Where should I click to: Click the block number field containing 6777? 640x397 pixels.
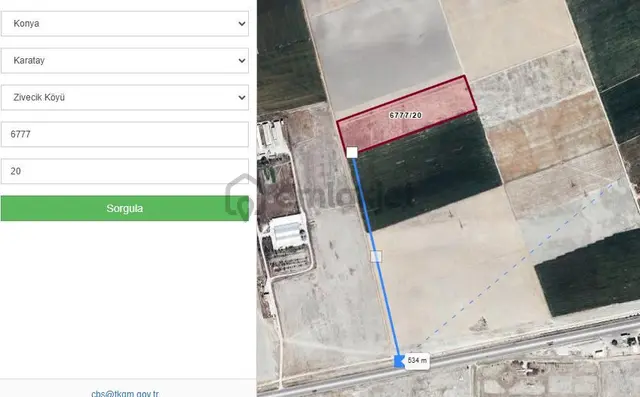pyautogui.click(x=124, y=134)
